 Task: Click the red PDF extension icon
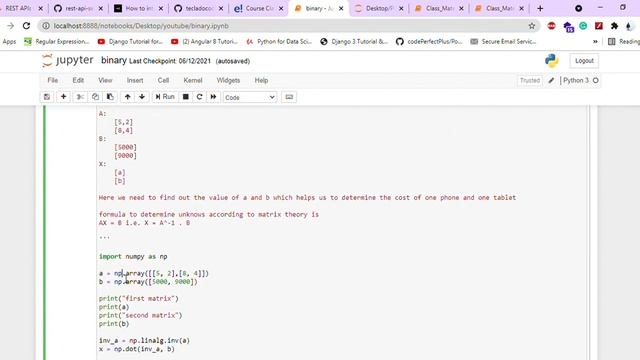click(x=599, y=26)
